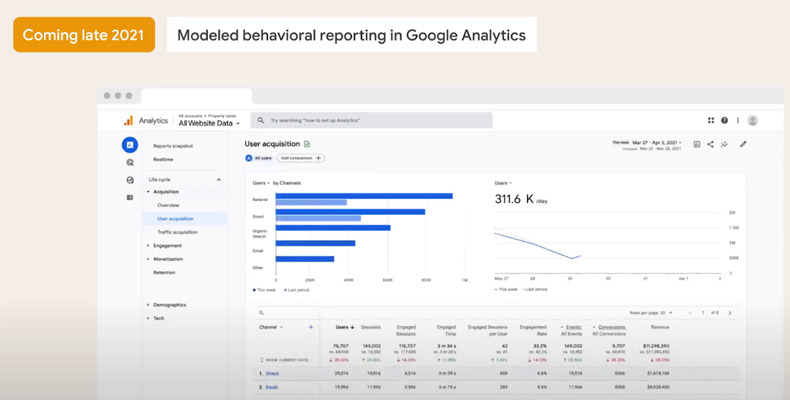
Task: Open Retention in the sidebar
Action: pos(164,273)
